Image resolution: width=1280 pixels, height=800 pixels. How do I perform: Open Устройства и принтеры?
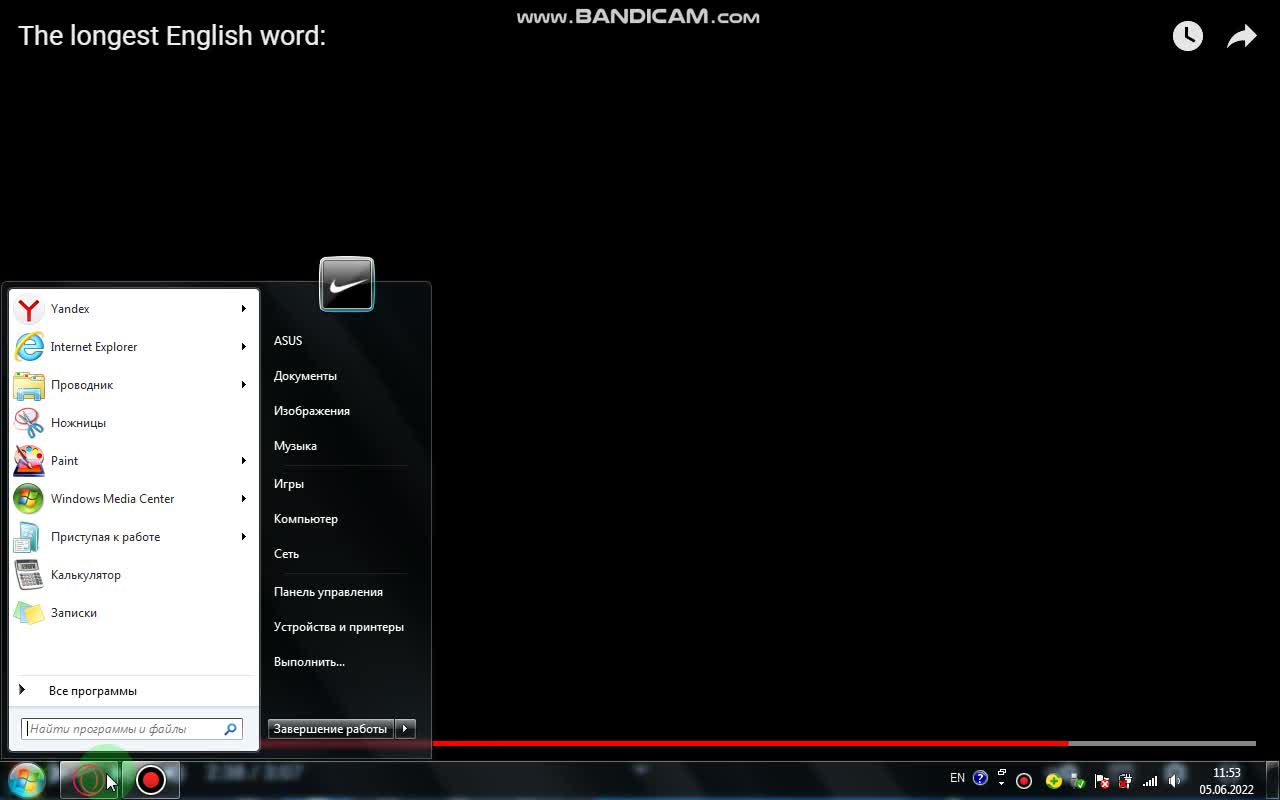[x=339, y=627]
